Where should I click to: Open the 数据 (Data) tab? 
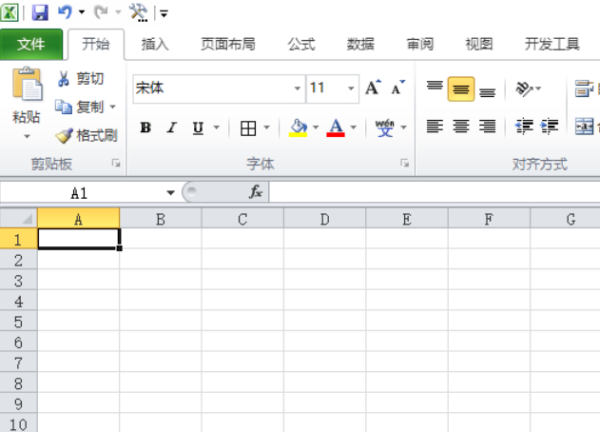click(360, 44)
